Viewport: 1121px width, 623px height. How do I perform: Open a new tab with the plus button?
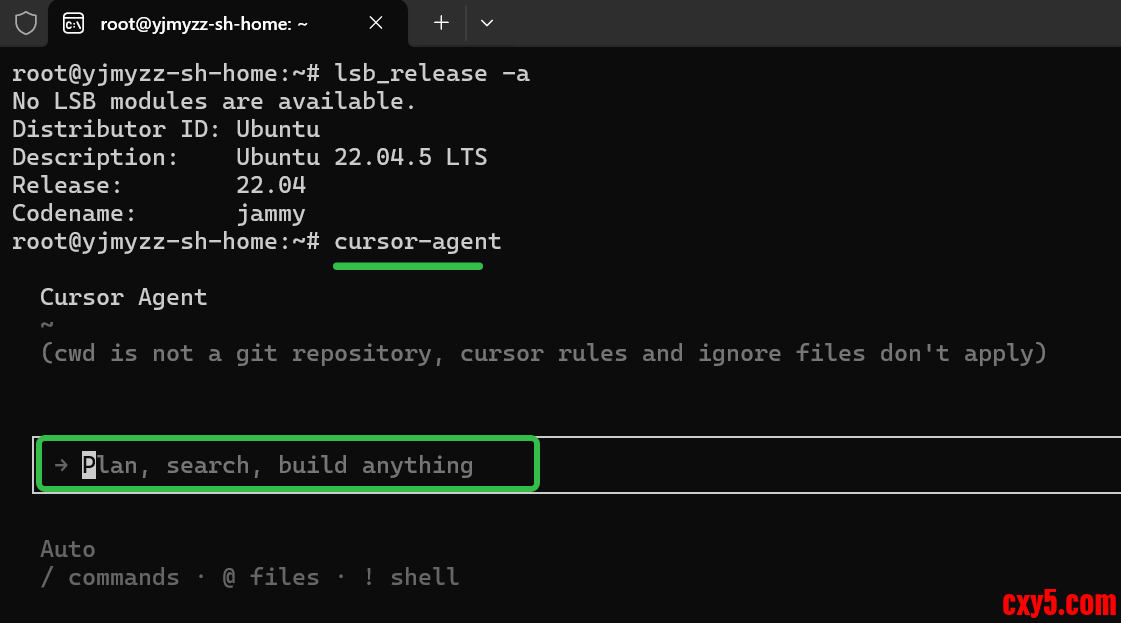pos(441,23)
